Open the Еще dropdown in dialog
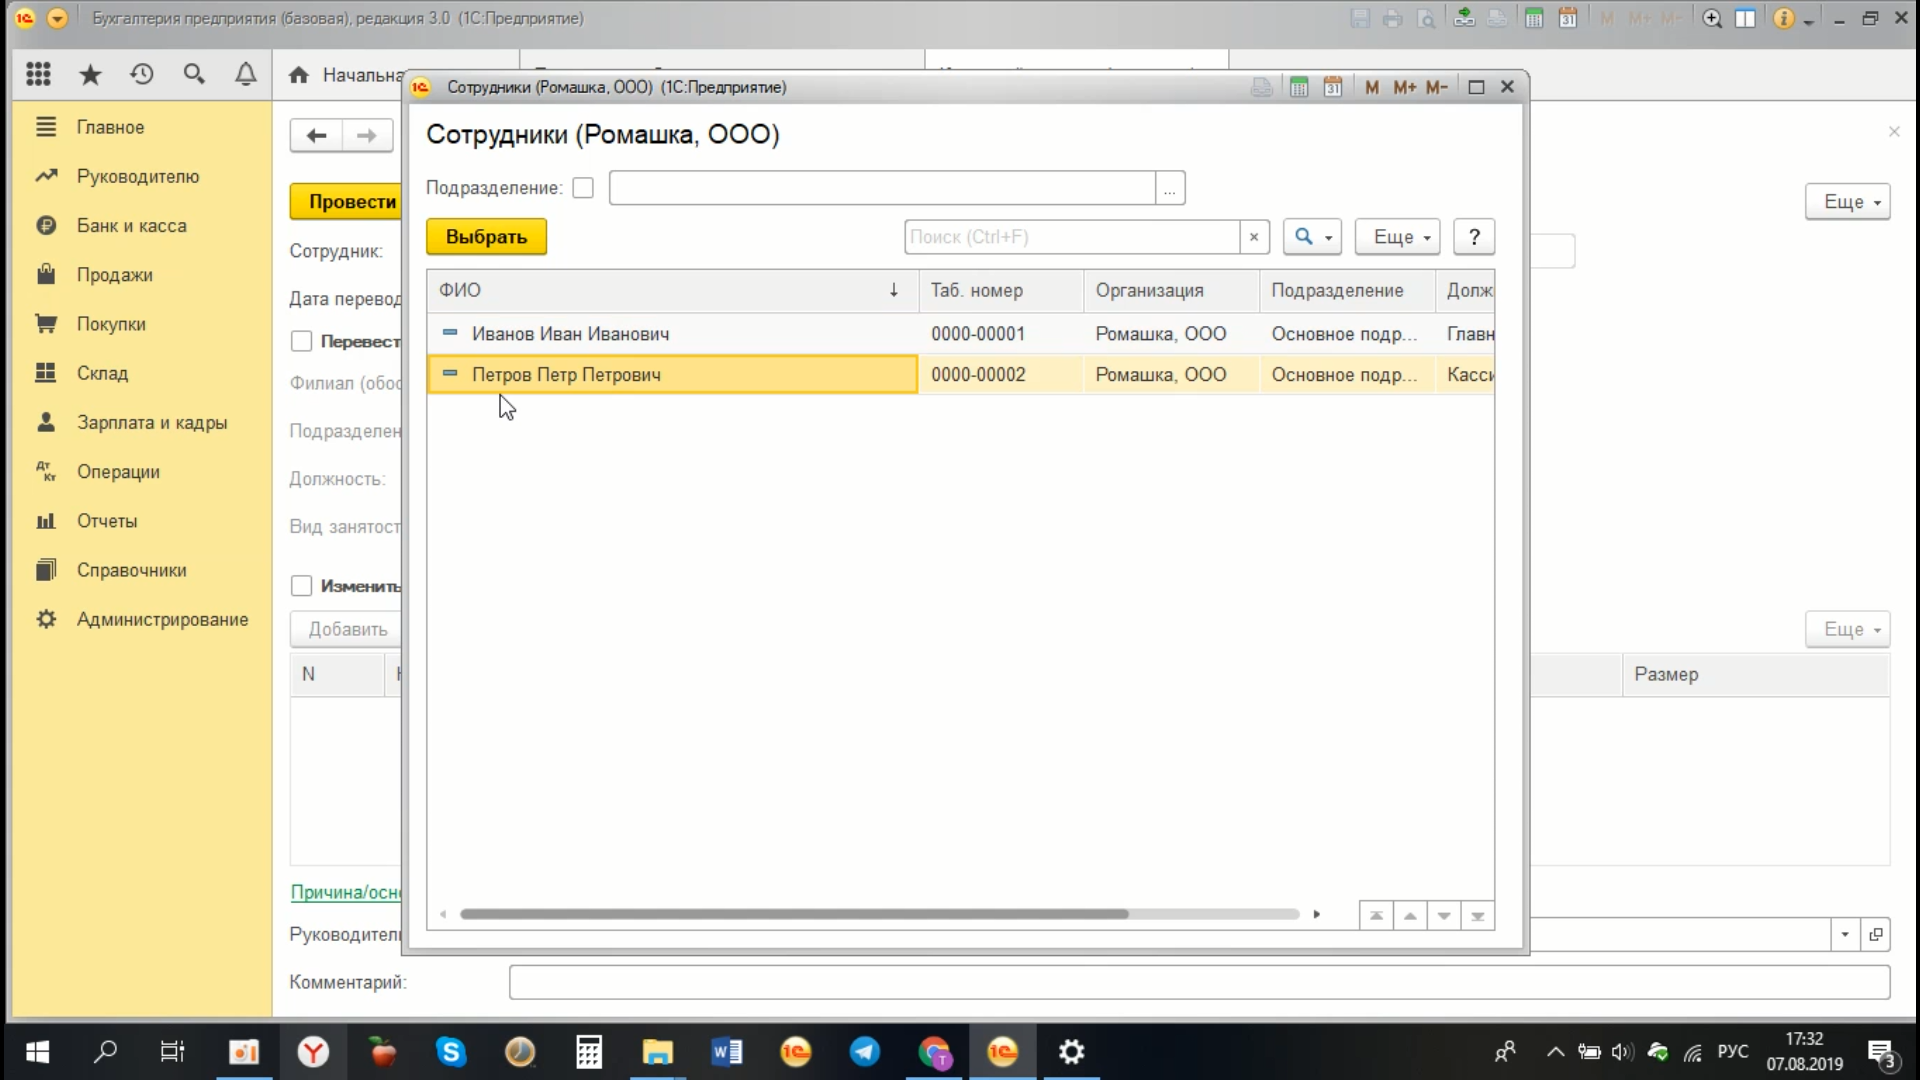 1397,237
